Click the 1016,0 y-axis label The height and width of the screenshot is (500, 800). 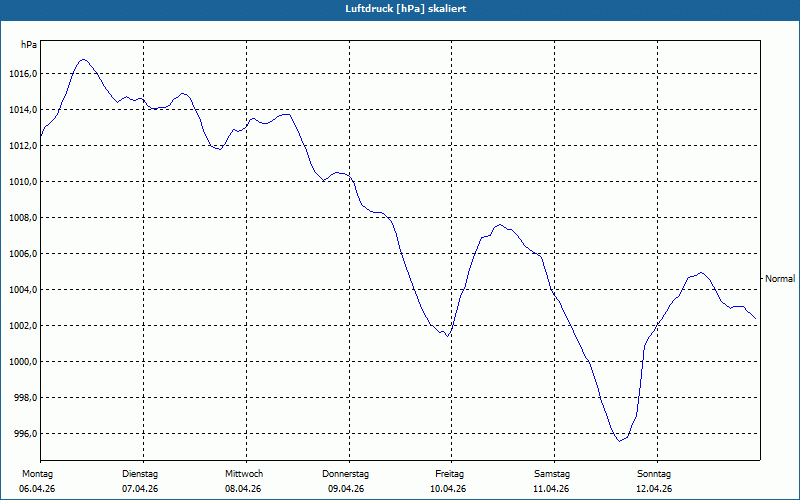coord(23,74)
